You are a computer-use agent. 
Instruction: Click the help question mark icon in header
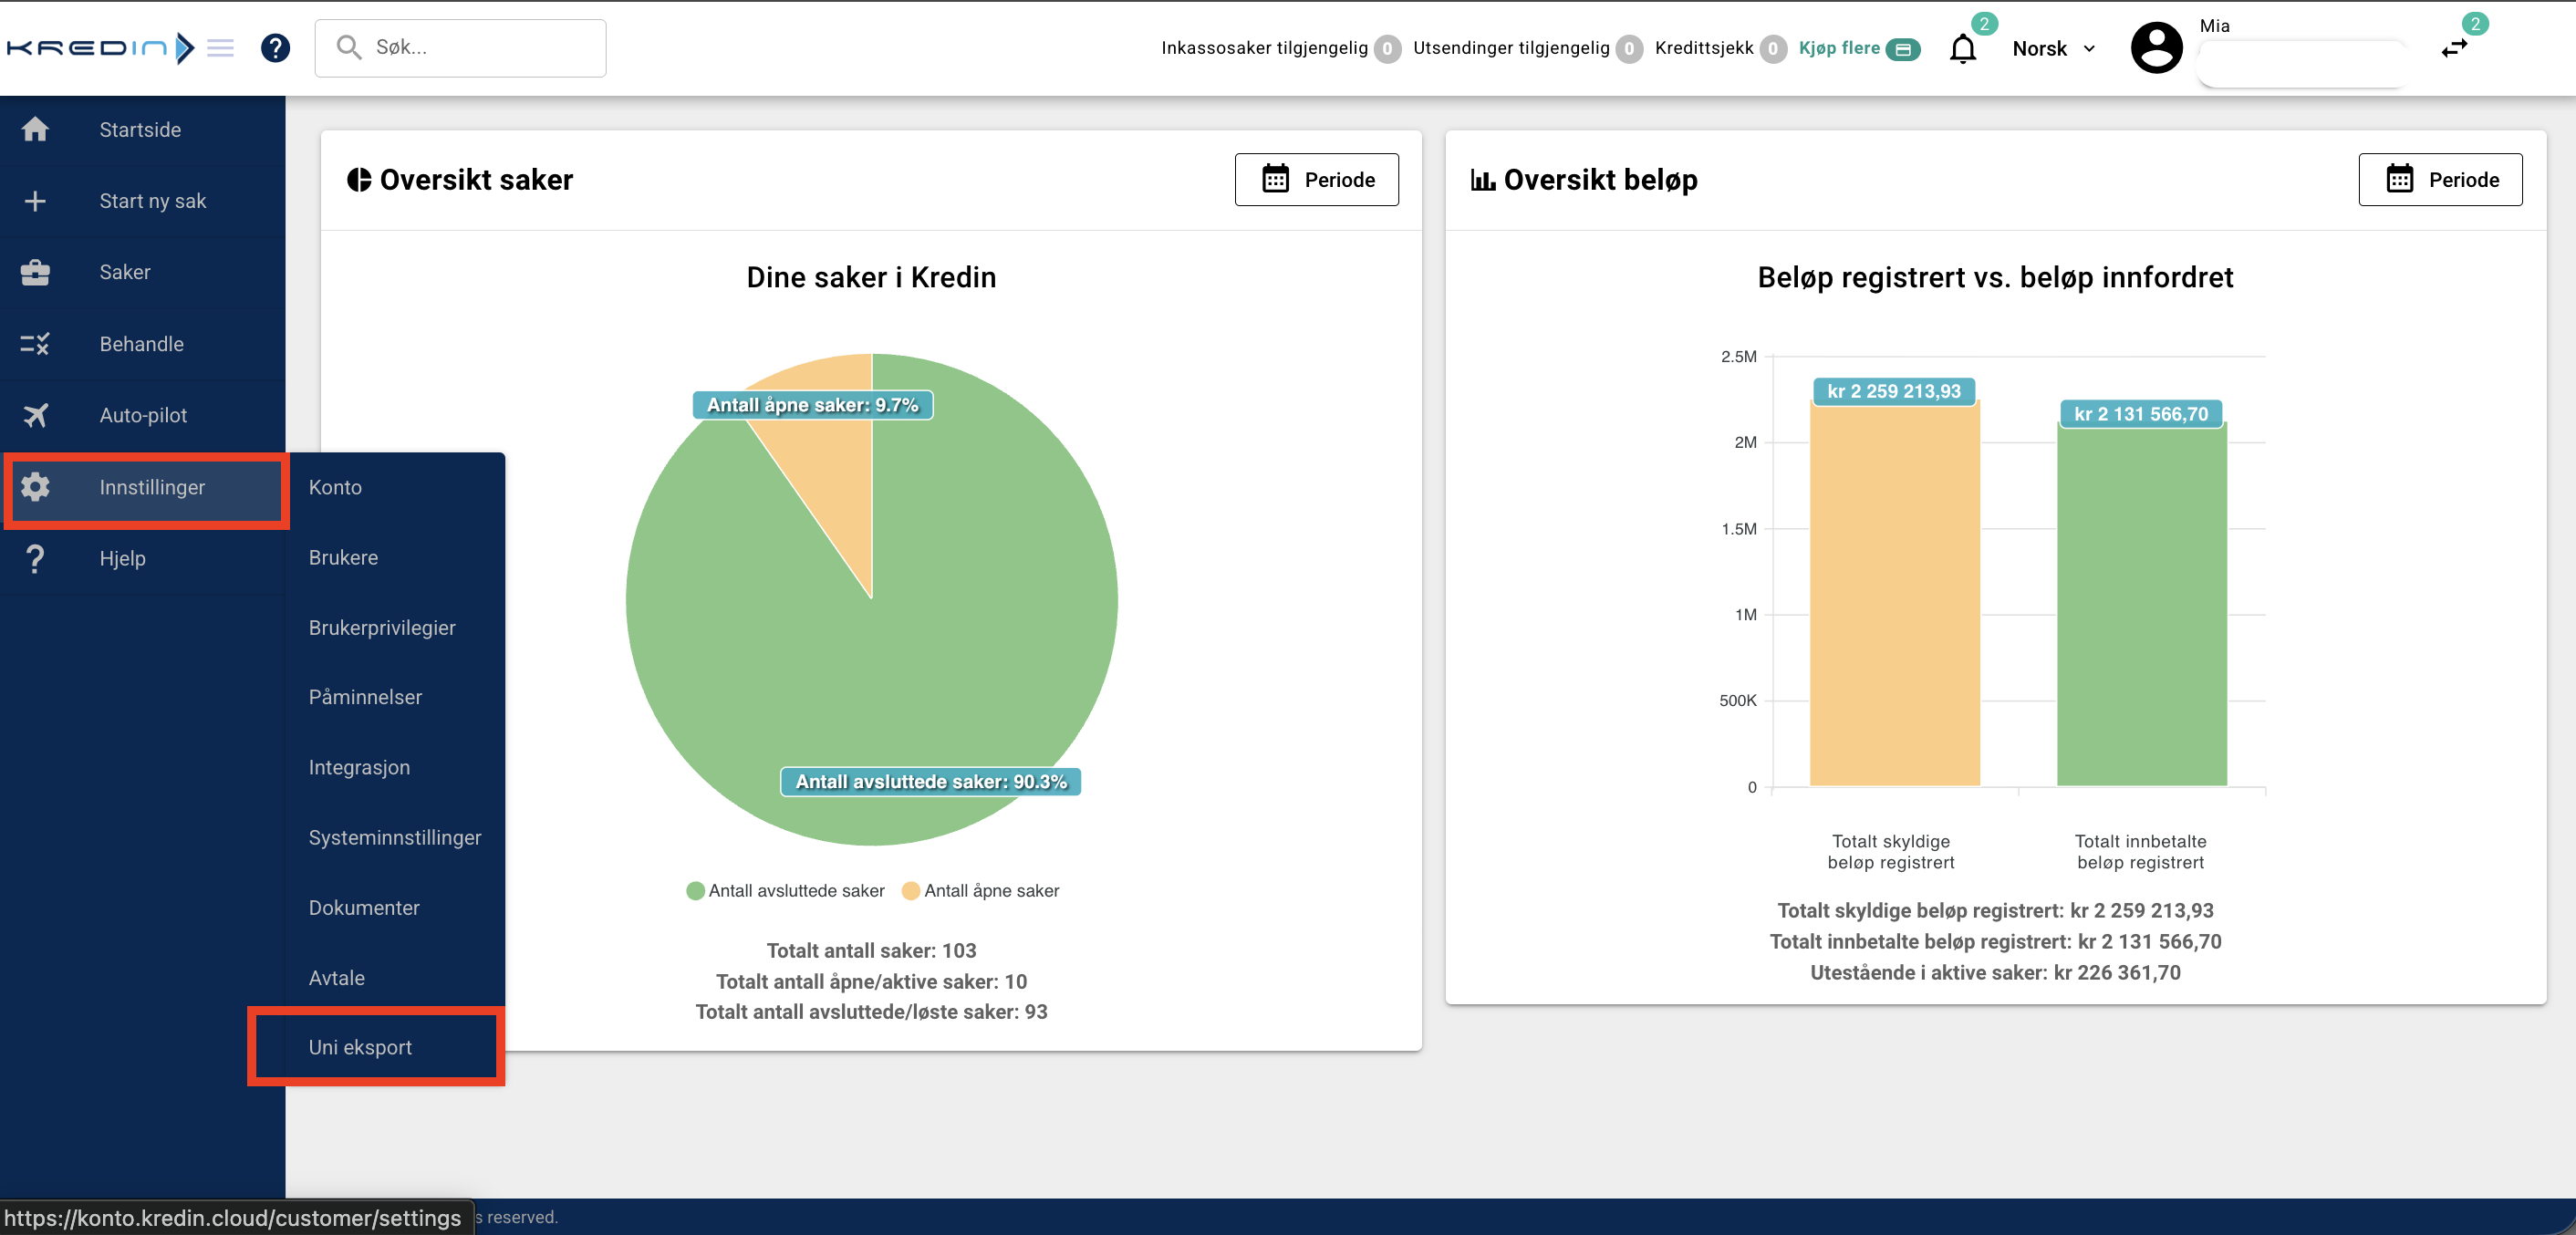pyautogui.click(x=275, y=48)
